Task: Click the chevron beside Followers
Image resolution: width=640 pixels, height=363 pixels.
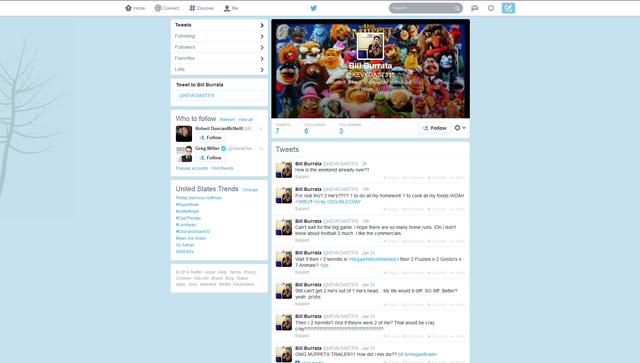Action: pos(262,47)
